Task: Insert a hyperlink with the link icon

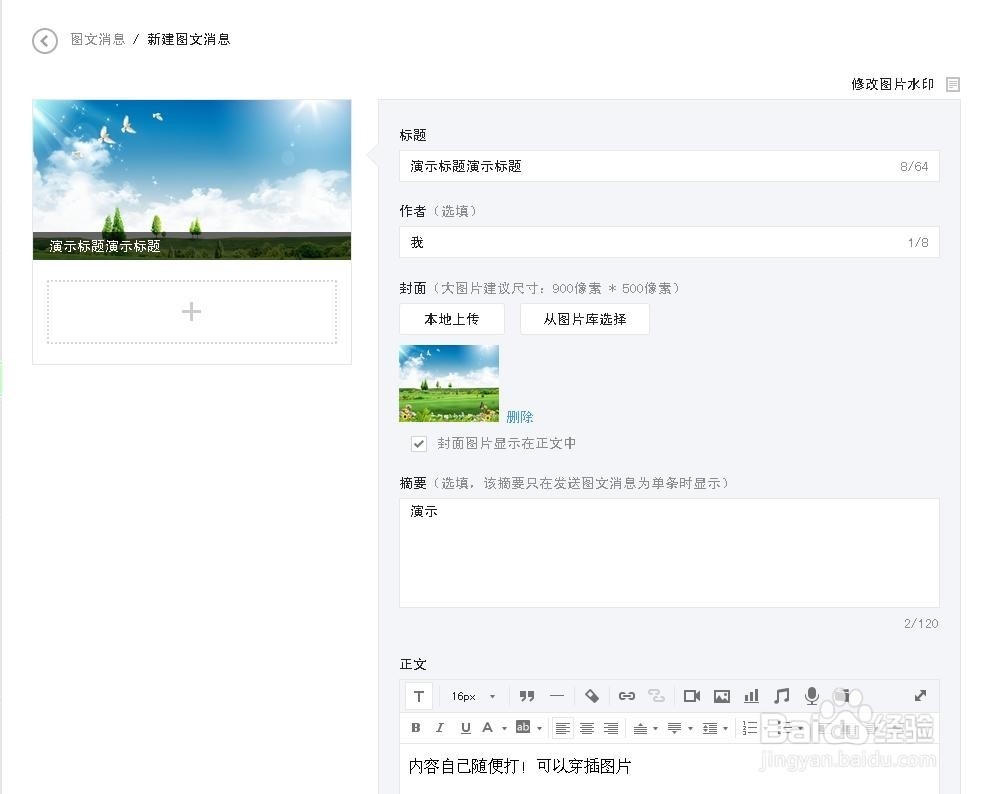Action: tap(626, 696)
